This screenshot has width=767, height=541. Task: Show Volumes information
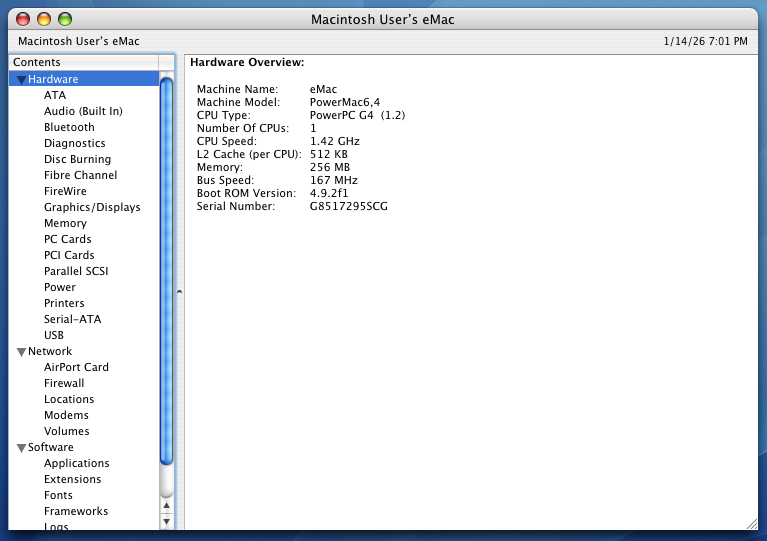[67, 431]
